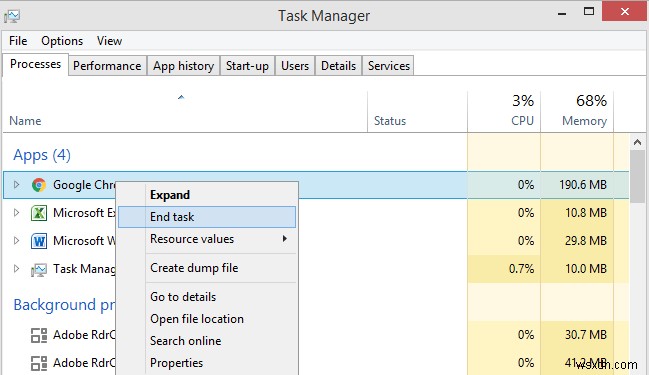Click Word memory value 29.8 MB

586,240
